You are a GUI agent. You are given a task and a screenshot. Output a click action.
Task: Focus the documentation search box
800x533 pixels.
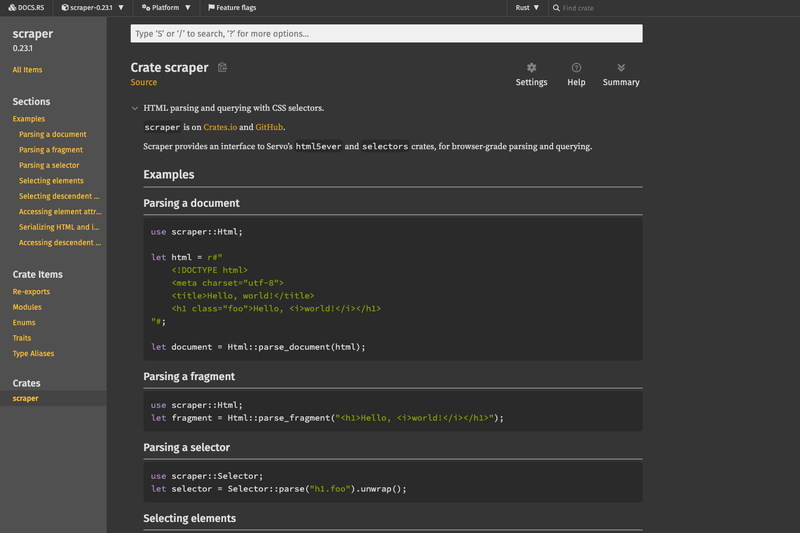[386, 34]
